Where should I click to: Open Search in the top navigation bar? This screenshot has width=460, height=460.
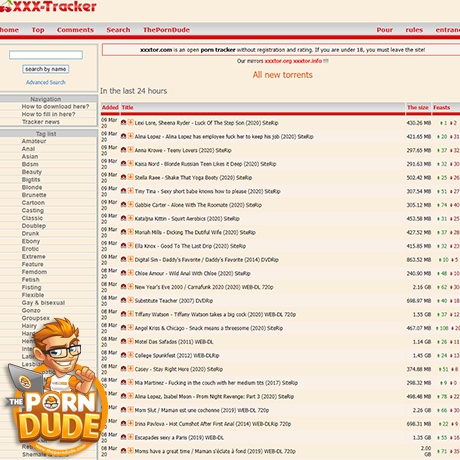click(118, 30)
